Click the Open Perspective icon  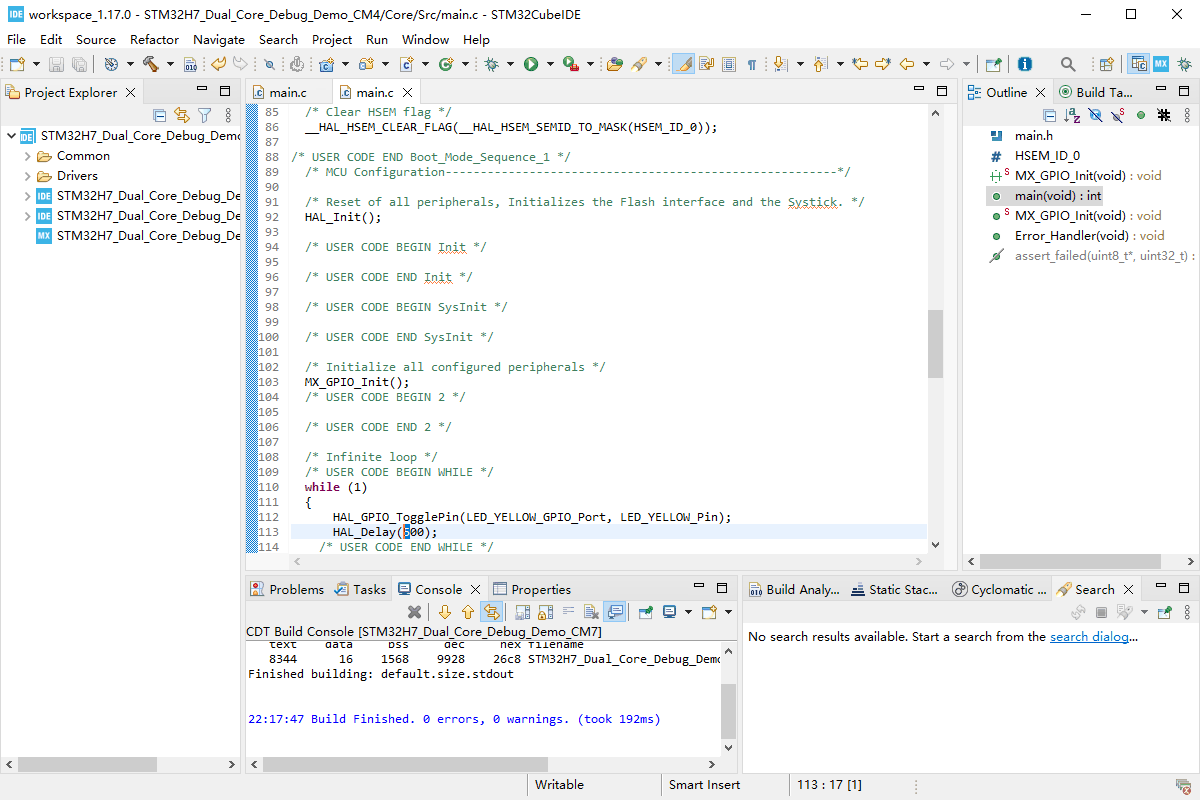pos(1107,64)
